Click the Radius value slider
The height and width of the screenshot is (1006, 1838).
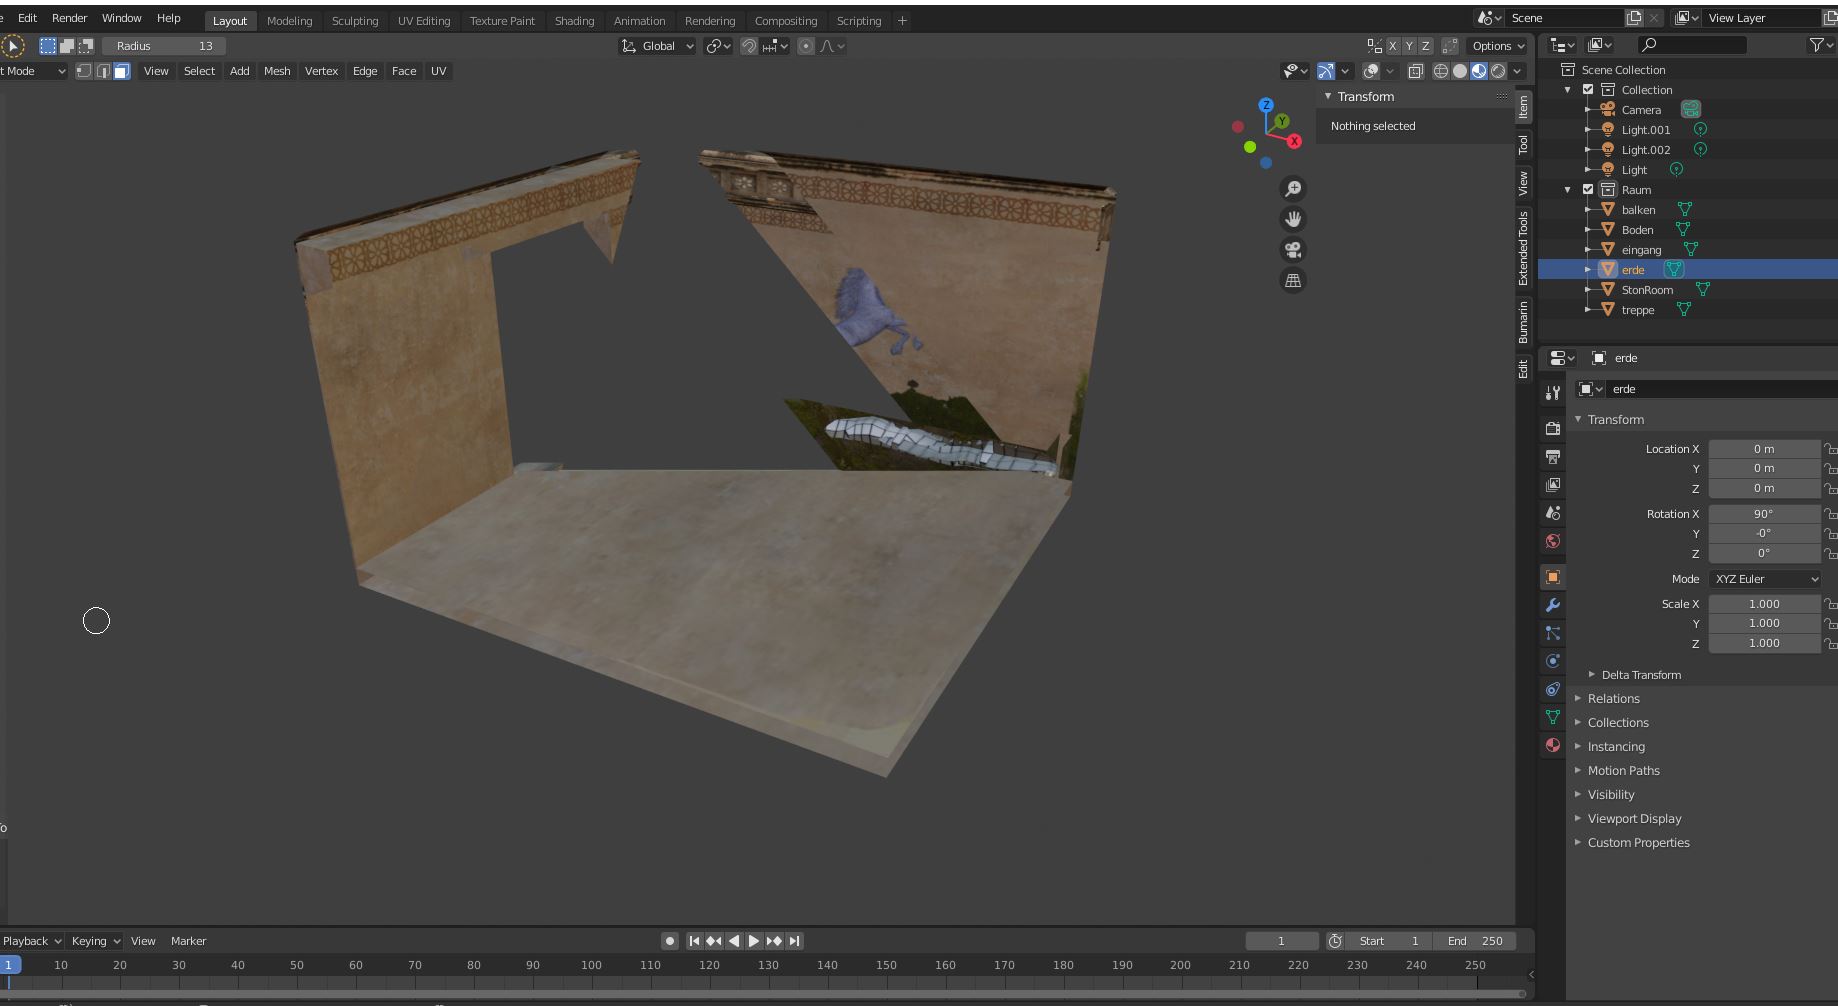click(163, 46)
